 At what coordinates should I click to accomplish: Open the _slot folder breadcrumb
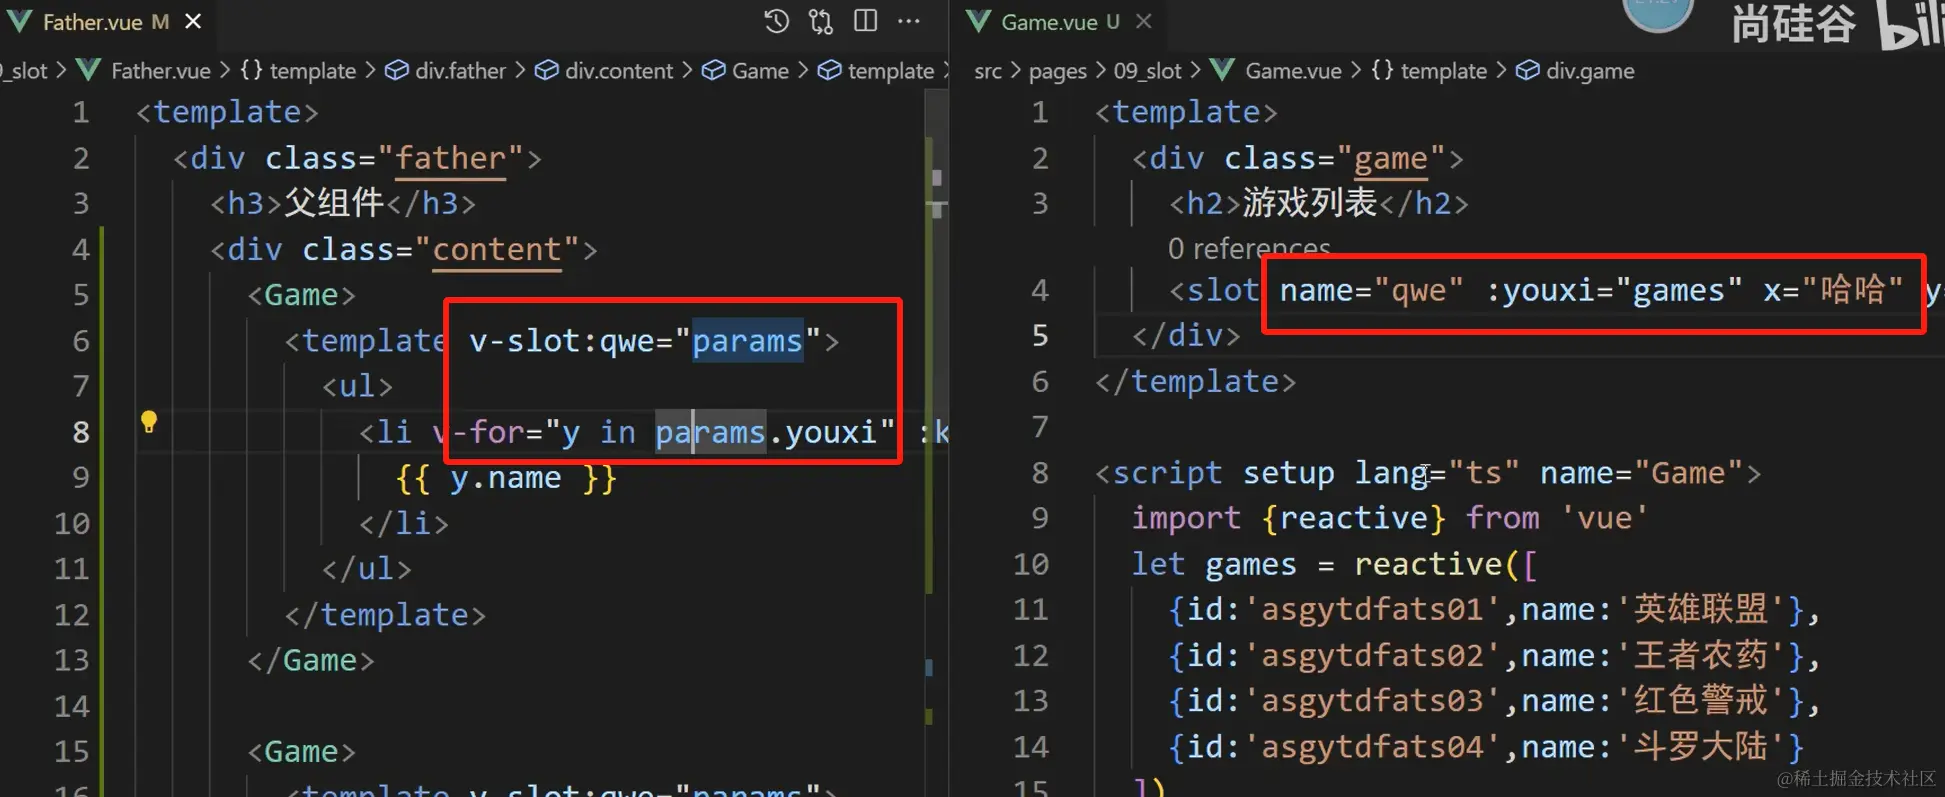click(x=25, y=71)
